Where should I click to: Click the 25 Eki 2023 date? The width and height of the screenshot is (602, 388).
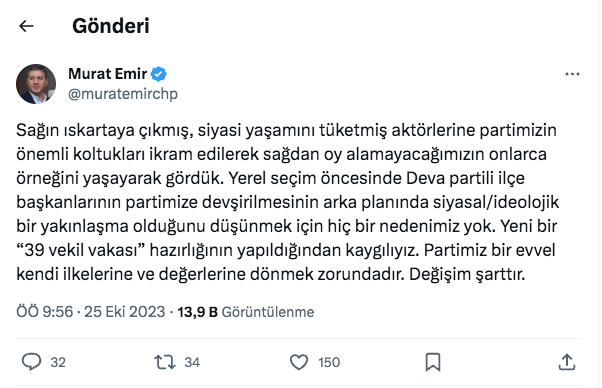[124, 312]
